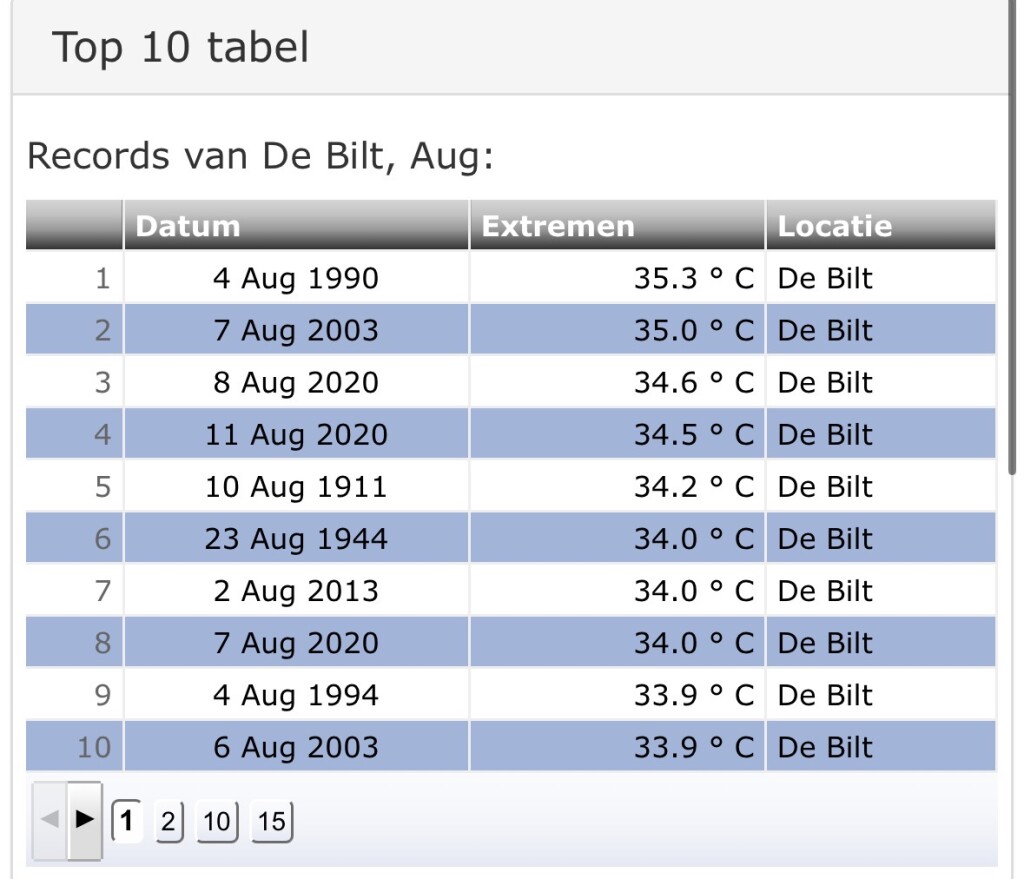Select rank 8 row, 7 Aug 2020
This screenshot has width=1024, height=879.
[x=511, y=643]
